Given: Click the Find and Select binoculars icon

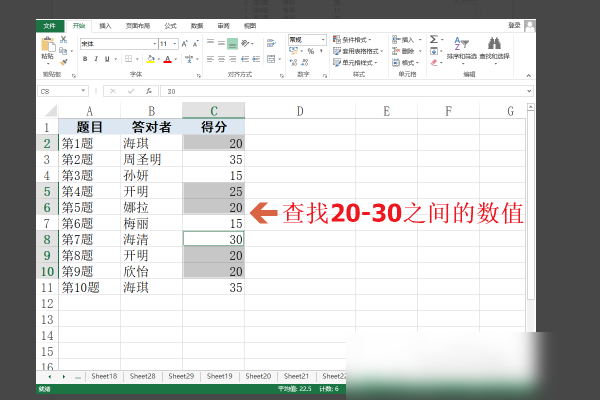Looking at the screenshot, I should [x=493, y=45].
